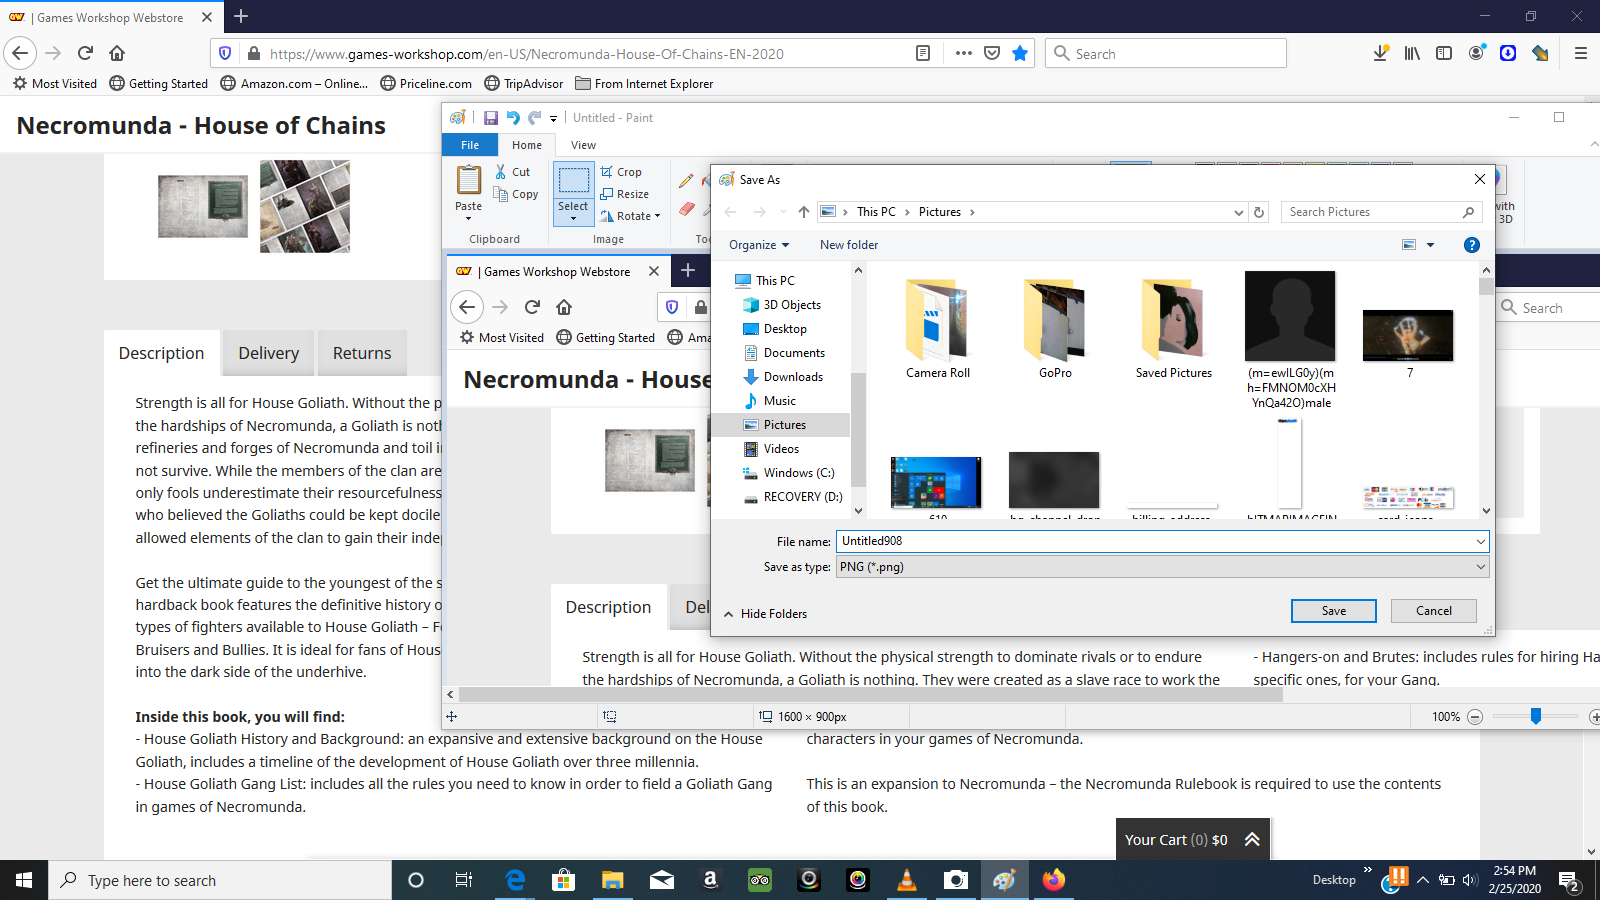Click the Paint zoom slider handle

click(1536, 716)
